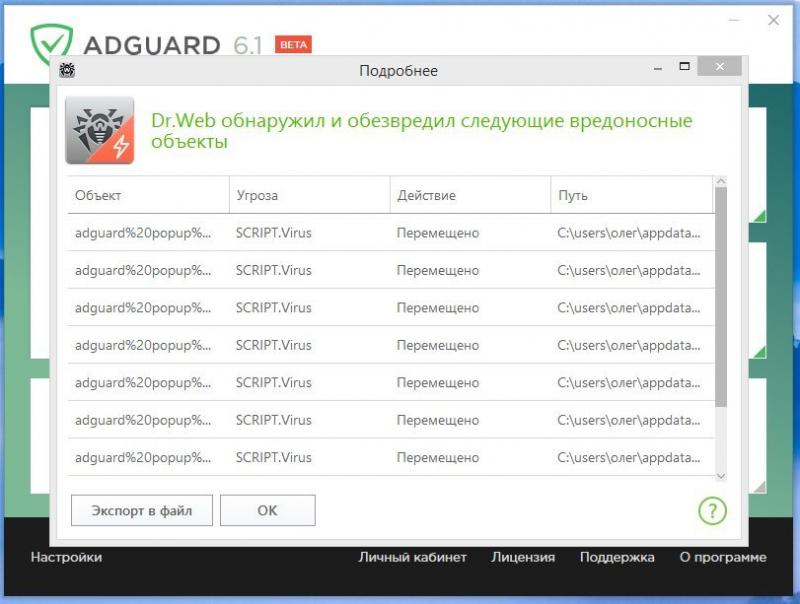Sort by the Действие column header
Viewport: 800px width, 604px height.
pos(470,195)
